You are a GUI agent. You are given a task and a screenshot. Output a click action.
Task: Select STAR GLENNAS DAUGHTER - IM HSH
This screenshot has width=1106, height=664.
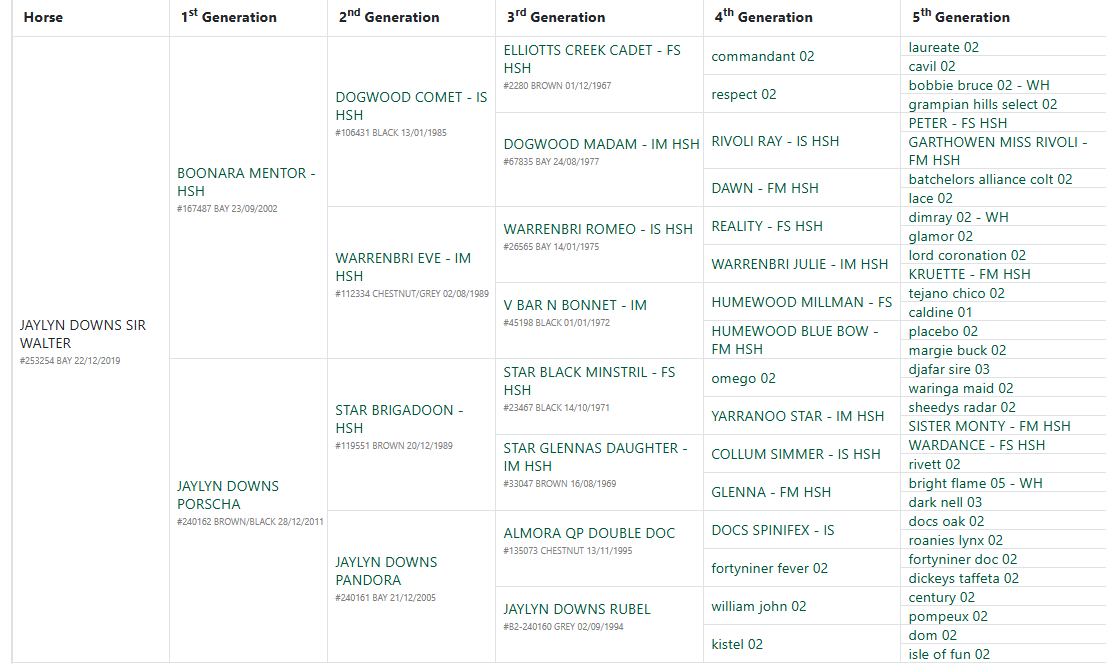point(595,457)
